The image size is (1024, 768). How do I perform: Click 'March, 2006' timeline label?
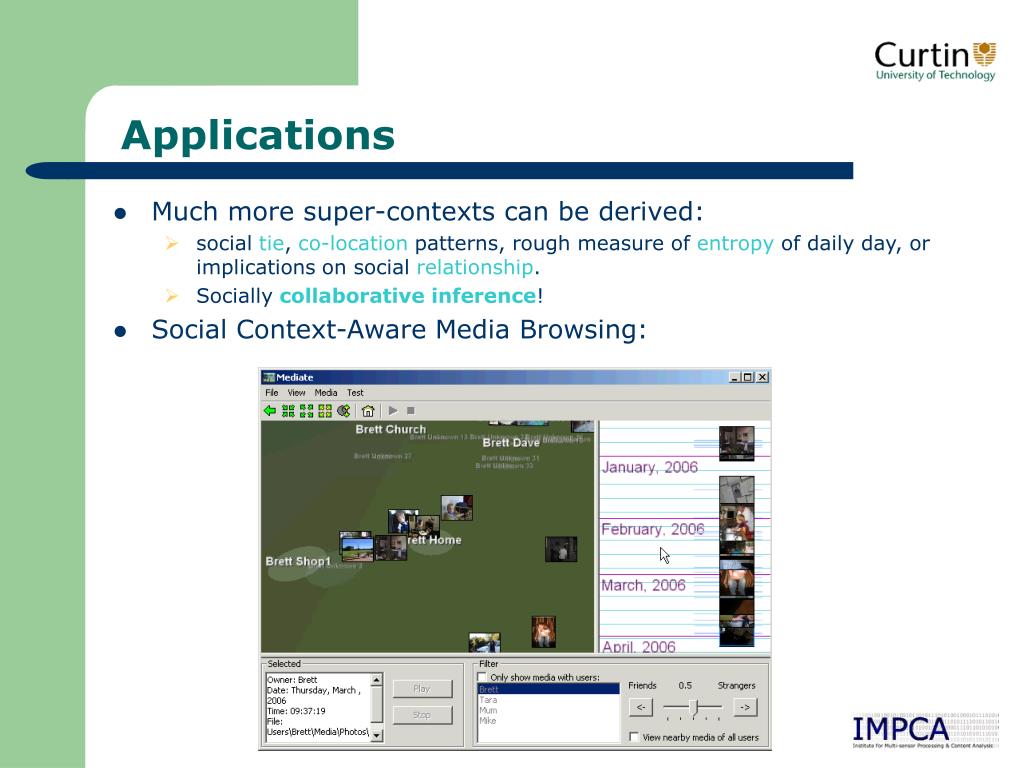point(643,585)
